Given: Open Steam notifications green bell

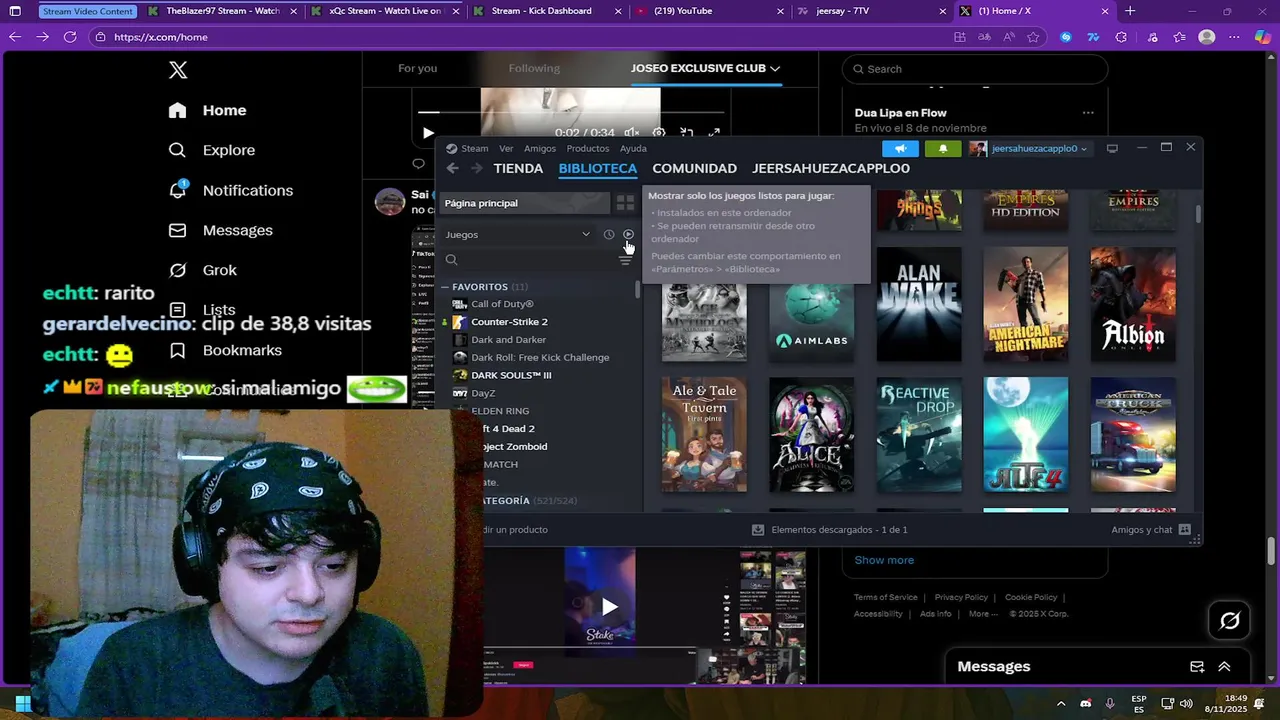Looking at the screenshot, I should [943, 148].
